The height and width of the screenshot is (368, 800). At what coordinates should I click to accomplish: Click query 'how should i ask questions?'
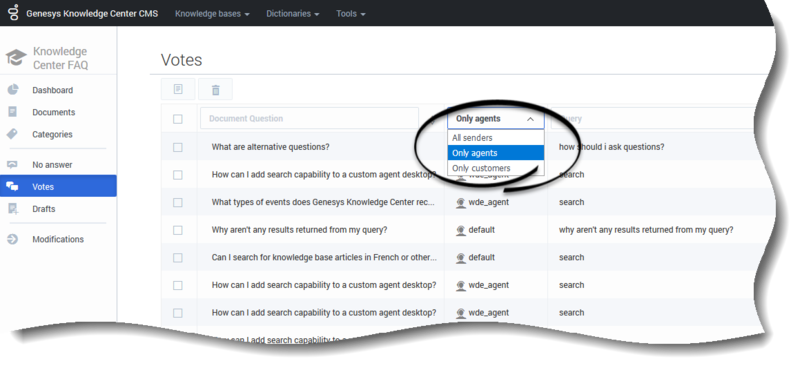point(611,147)
